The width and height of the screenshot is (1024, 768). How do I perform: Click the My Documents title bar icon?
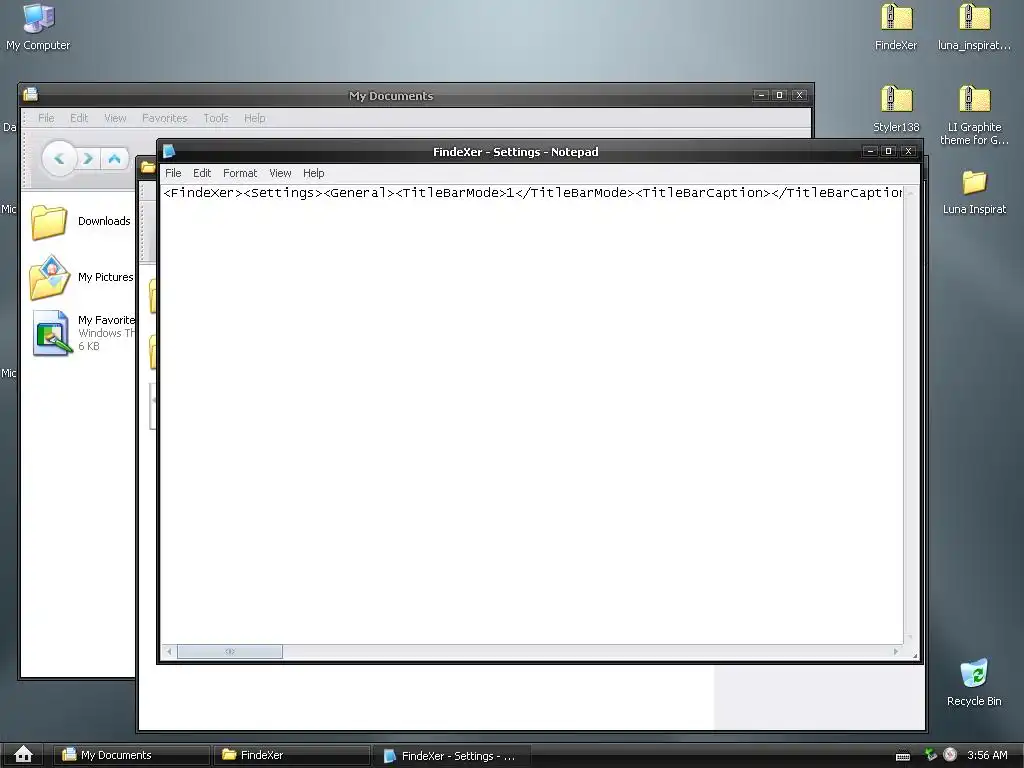pyautogui.click(x=30, y=95)
